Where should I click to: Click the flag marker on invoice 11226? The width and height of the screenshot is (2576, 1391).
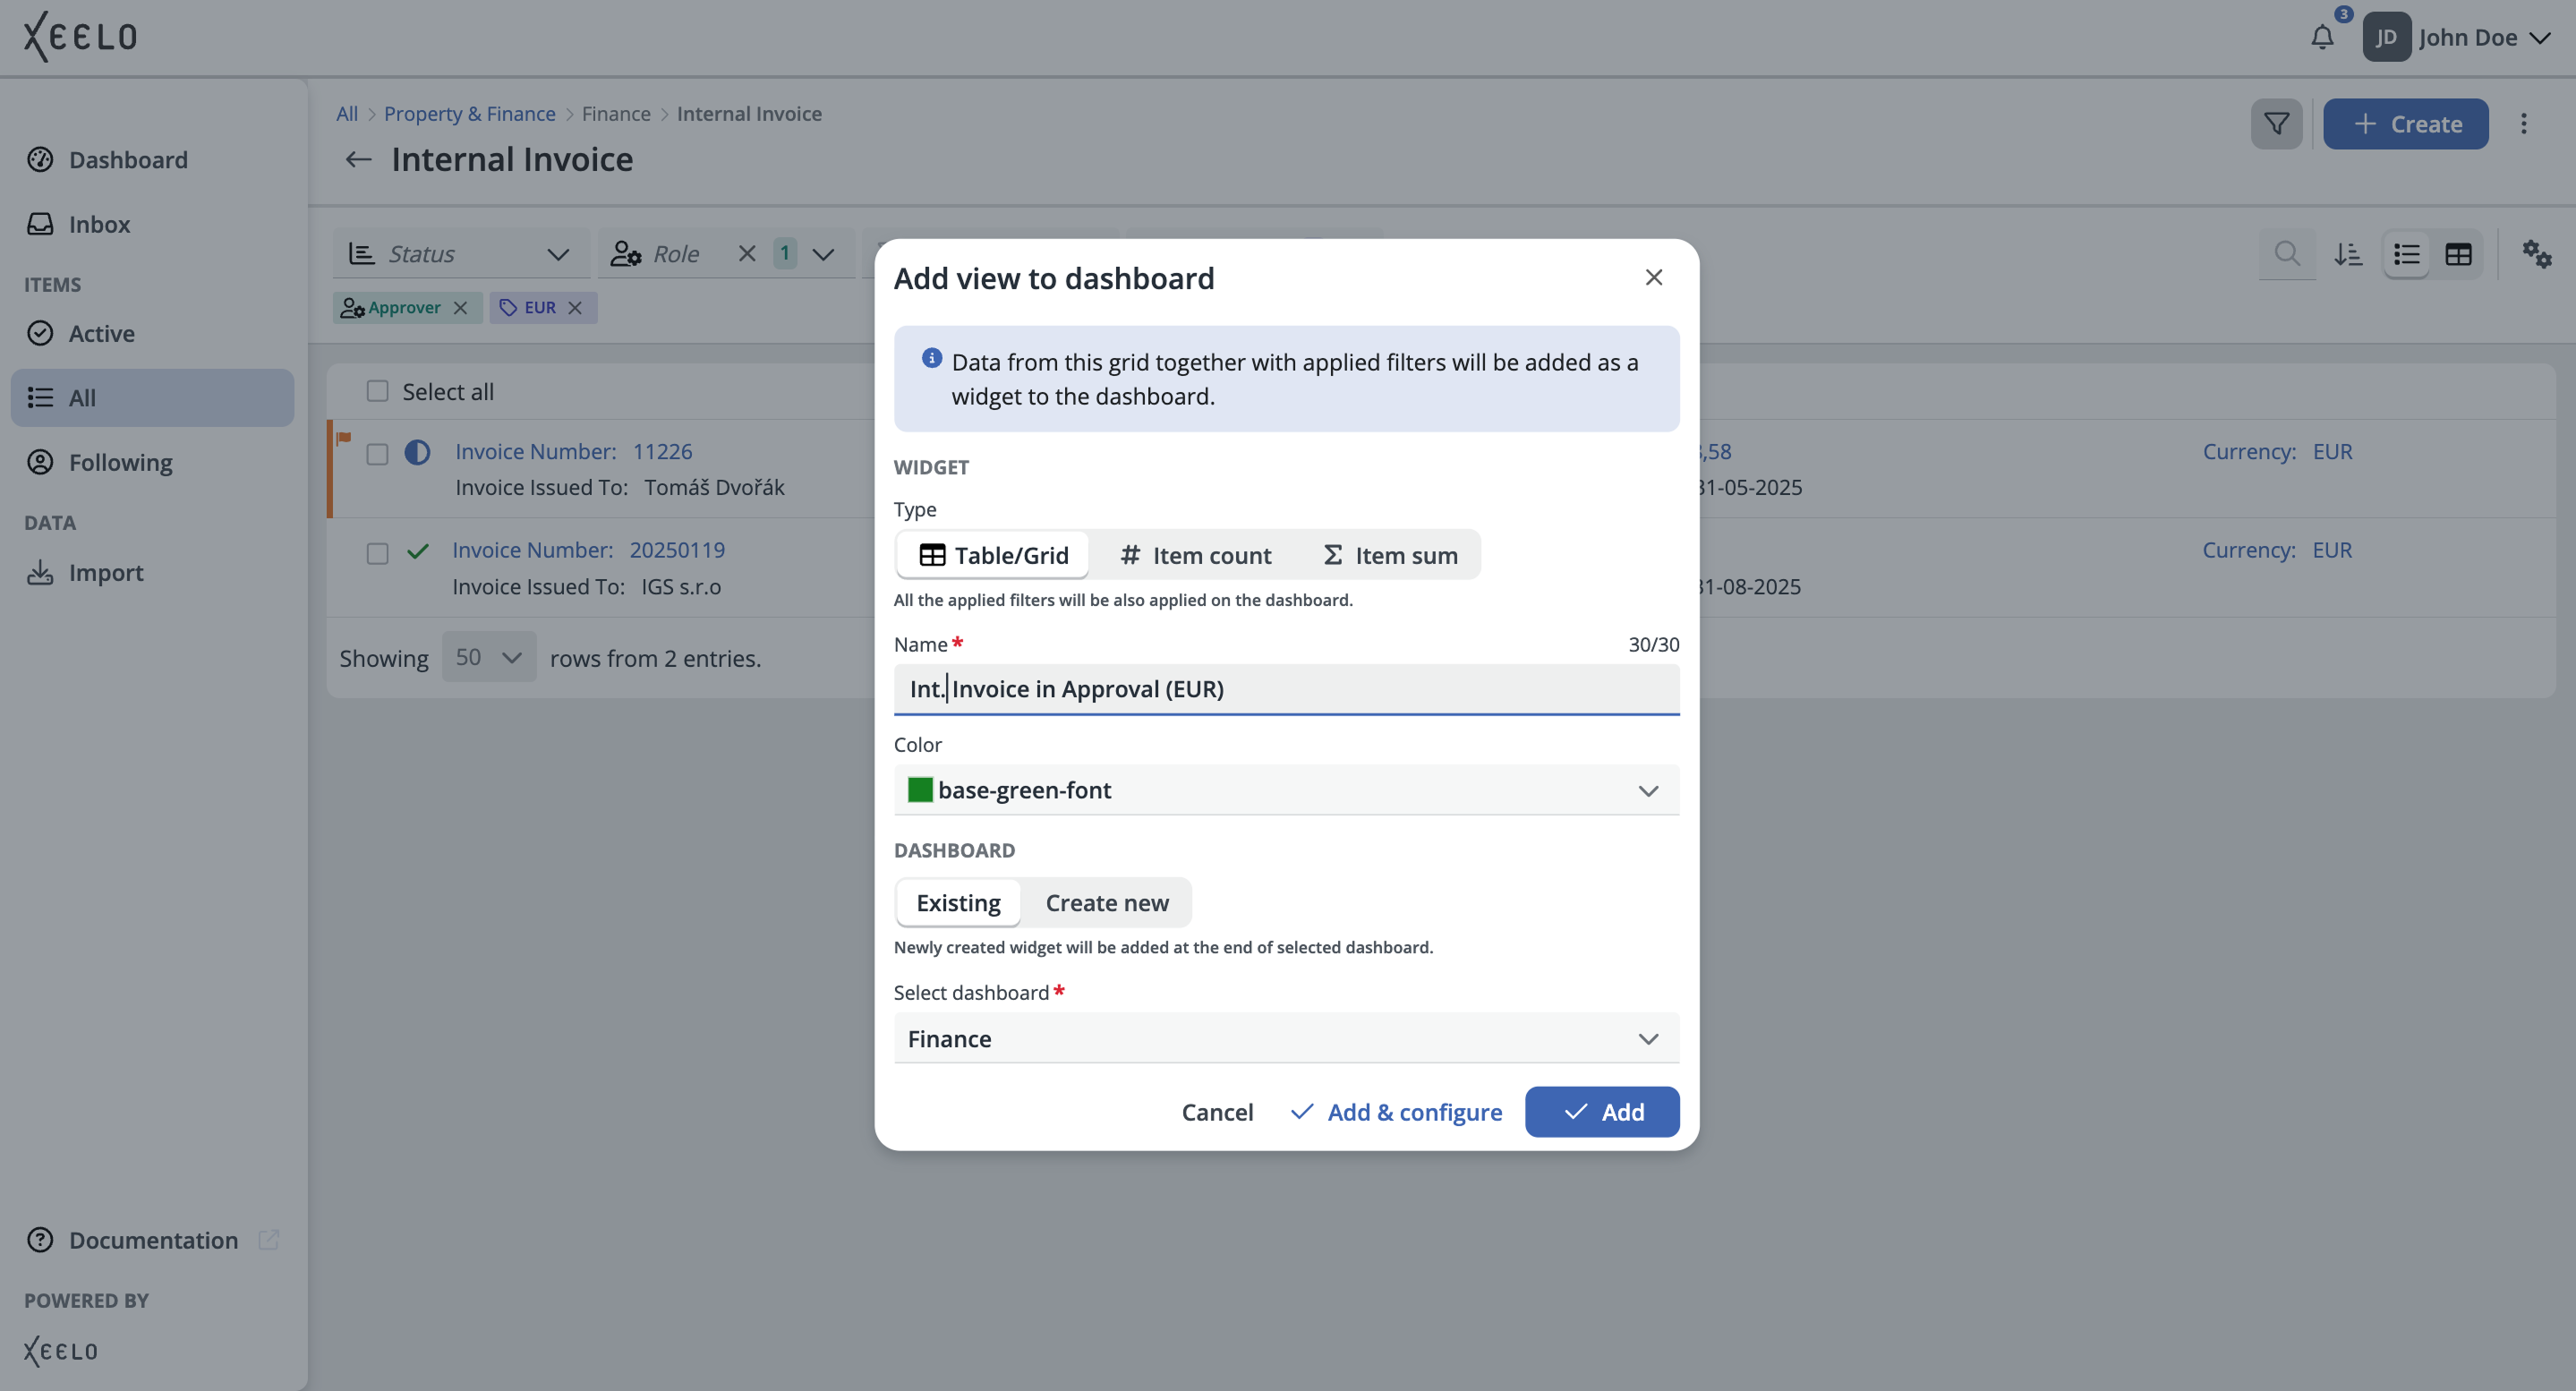point(343,437)
